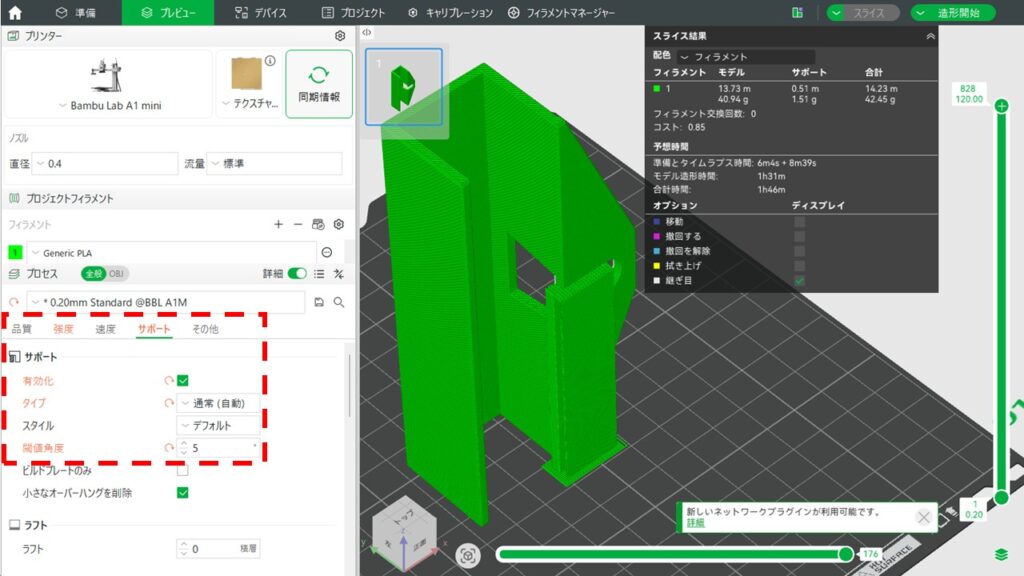Open the layers view icon
1024x576 pixels.
1001,554
